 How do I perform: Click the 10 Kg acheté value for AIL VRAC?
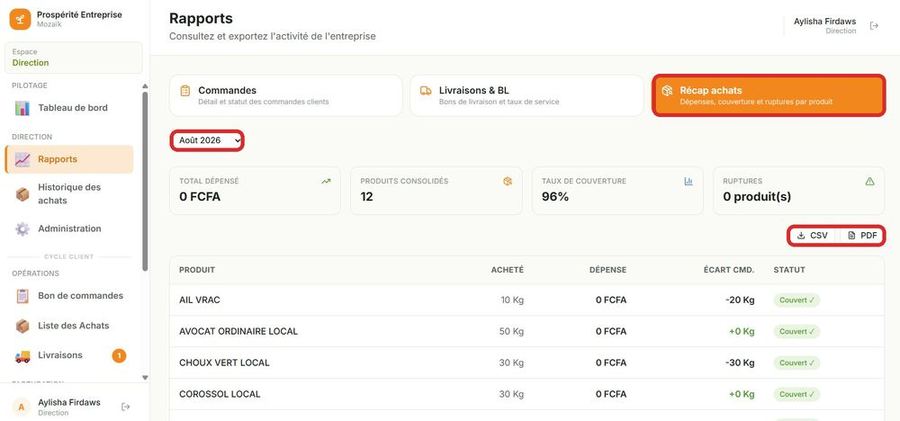pyautogui.click(x=512, y=300)
